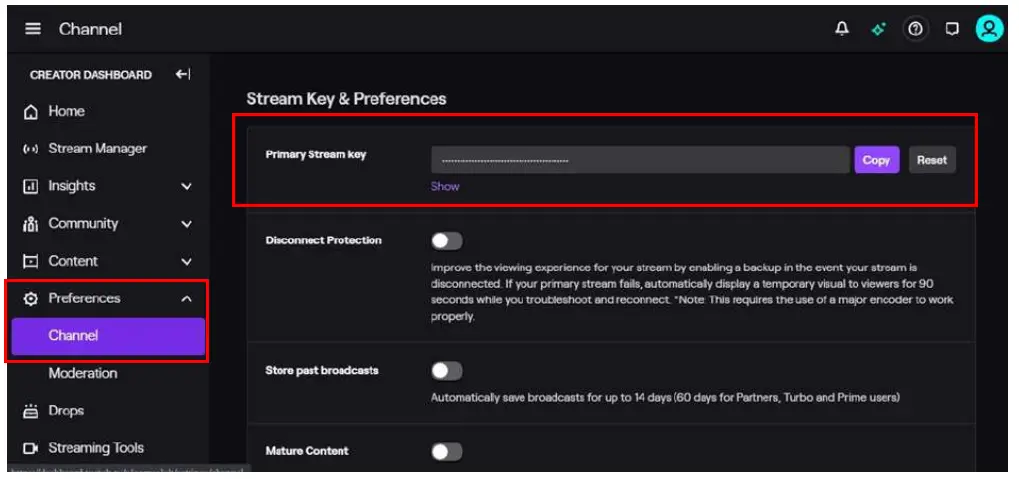Expand the Insights section chevron

(x=186, y=186)
